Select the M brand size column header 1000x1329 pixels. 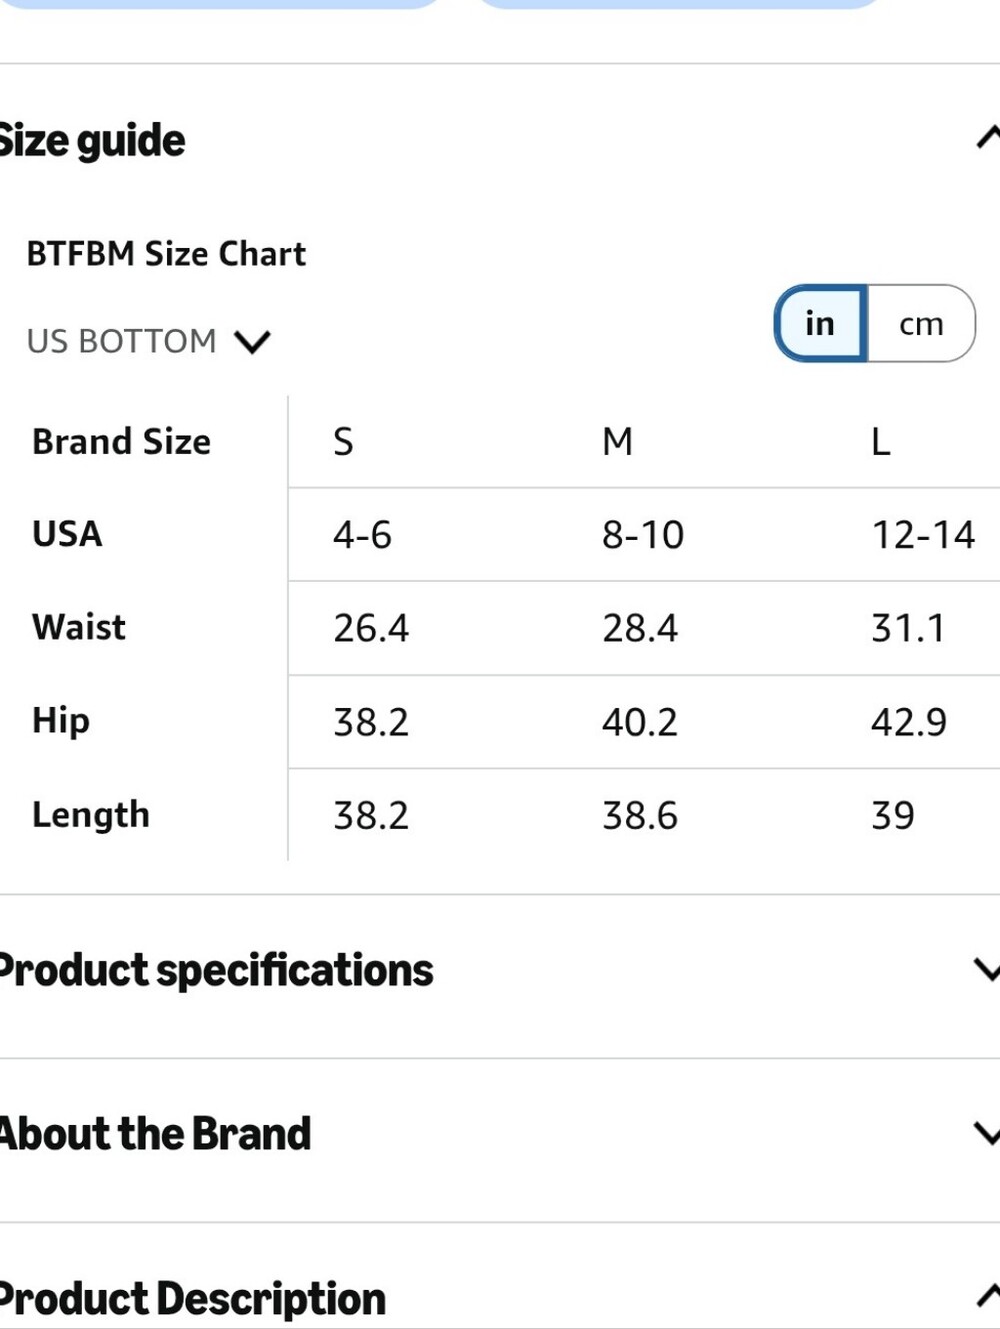click(x=617, y=441)
